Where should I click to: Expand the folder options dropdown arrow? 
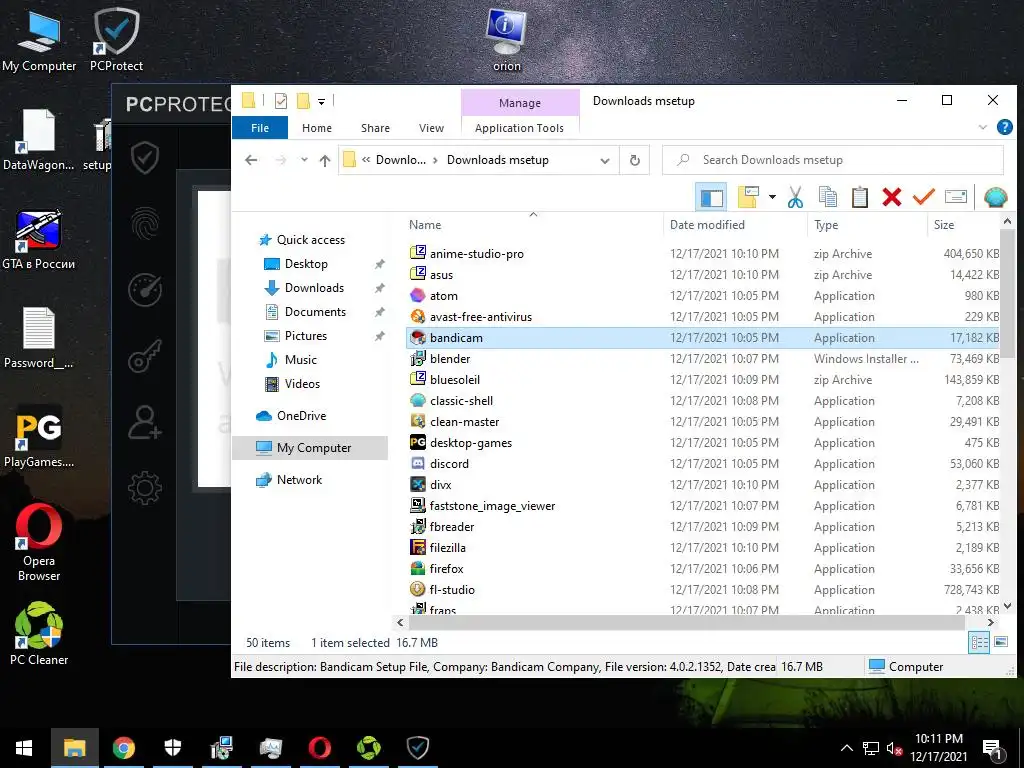click(771, 197)
